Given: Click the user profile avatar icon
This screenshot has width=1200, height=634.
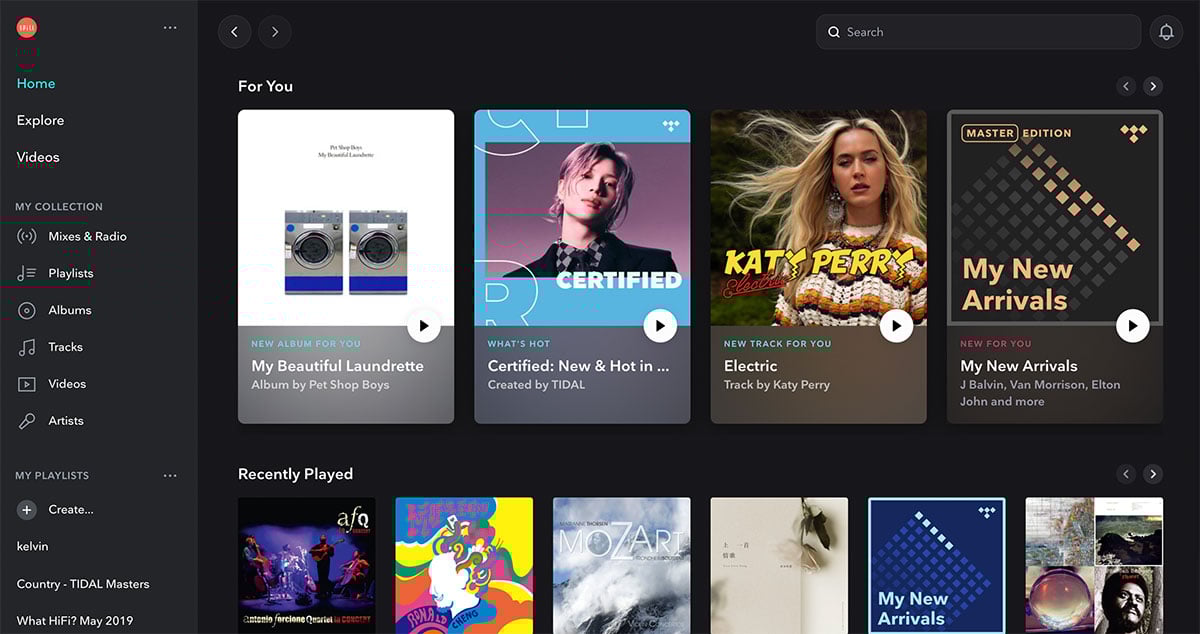Looking at the screenshot, I should (x=27, y=28).
